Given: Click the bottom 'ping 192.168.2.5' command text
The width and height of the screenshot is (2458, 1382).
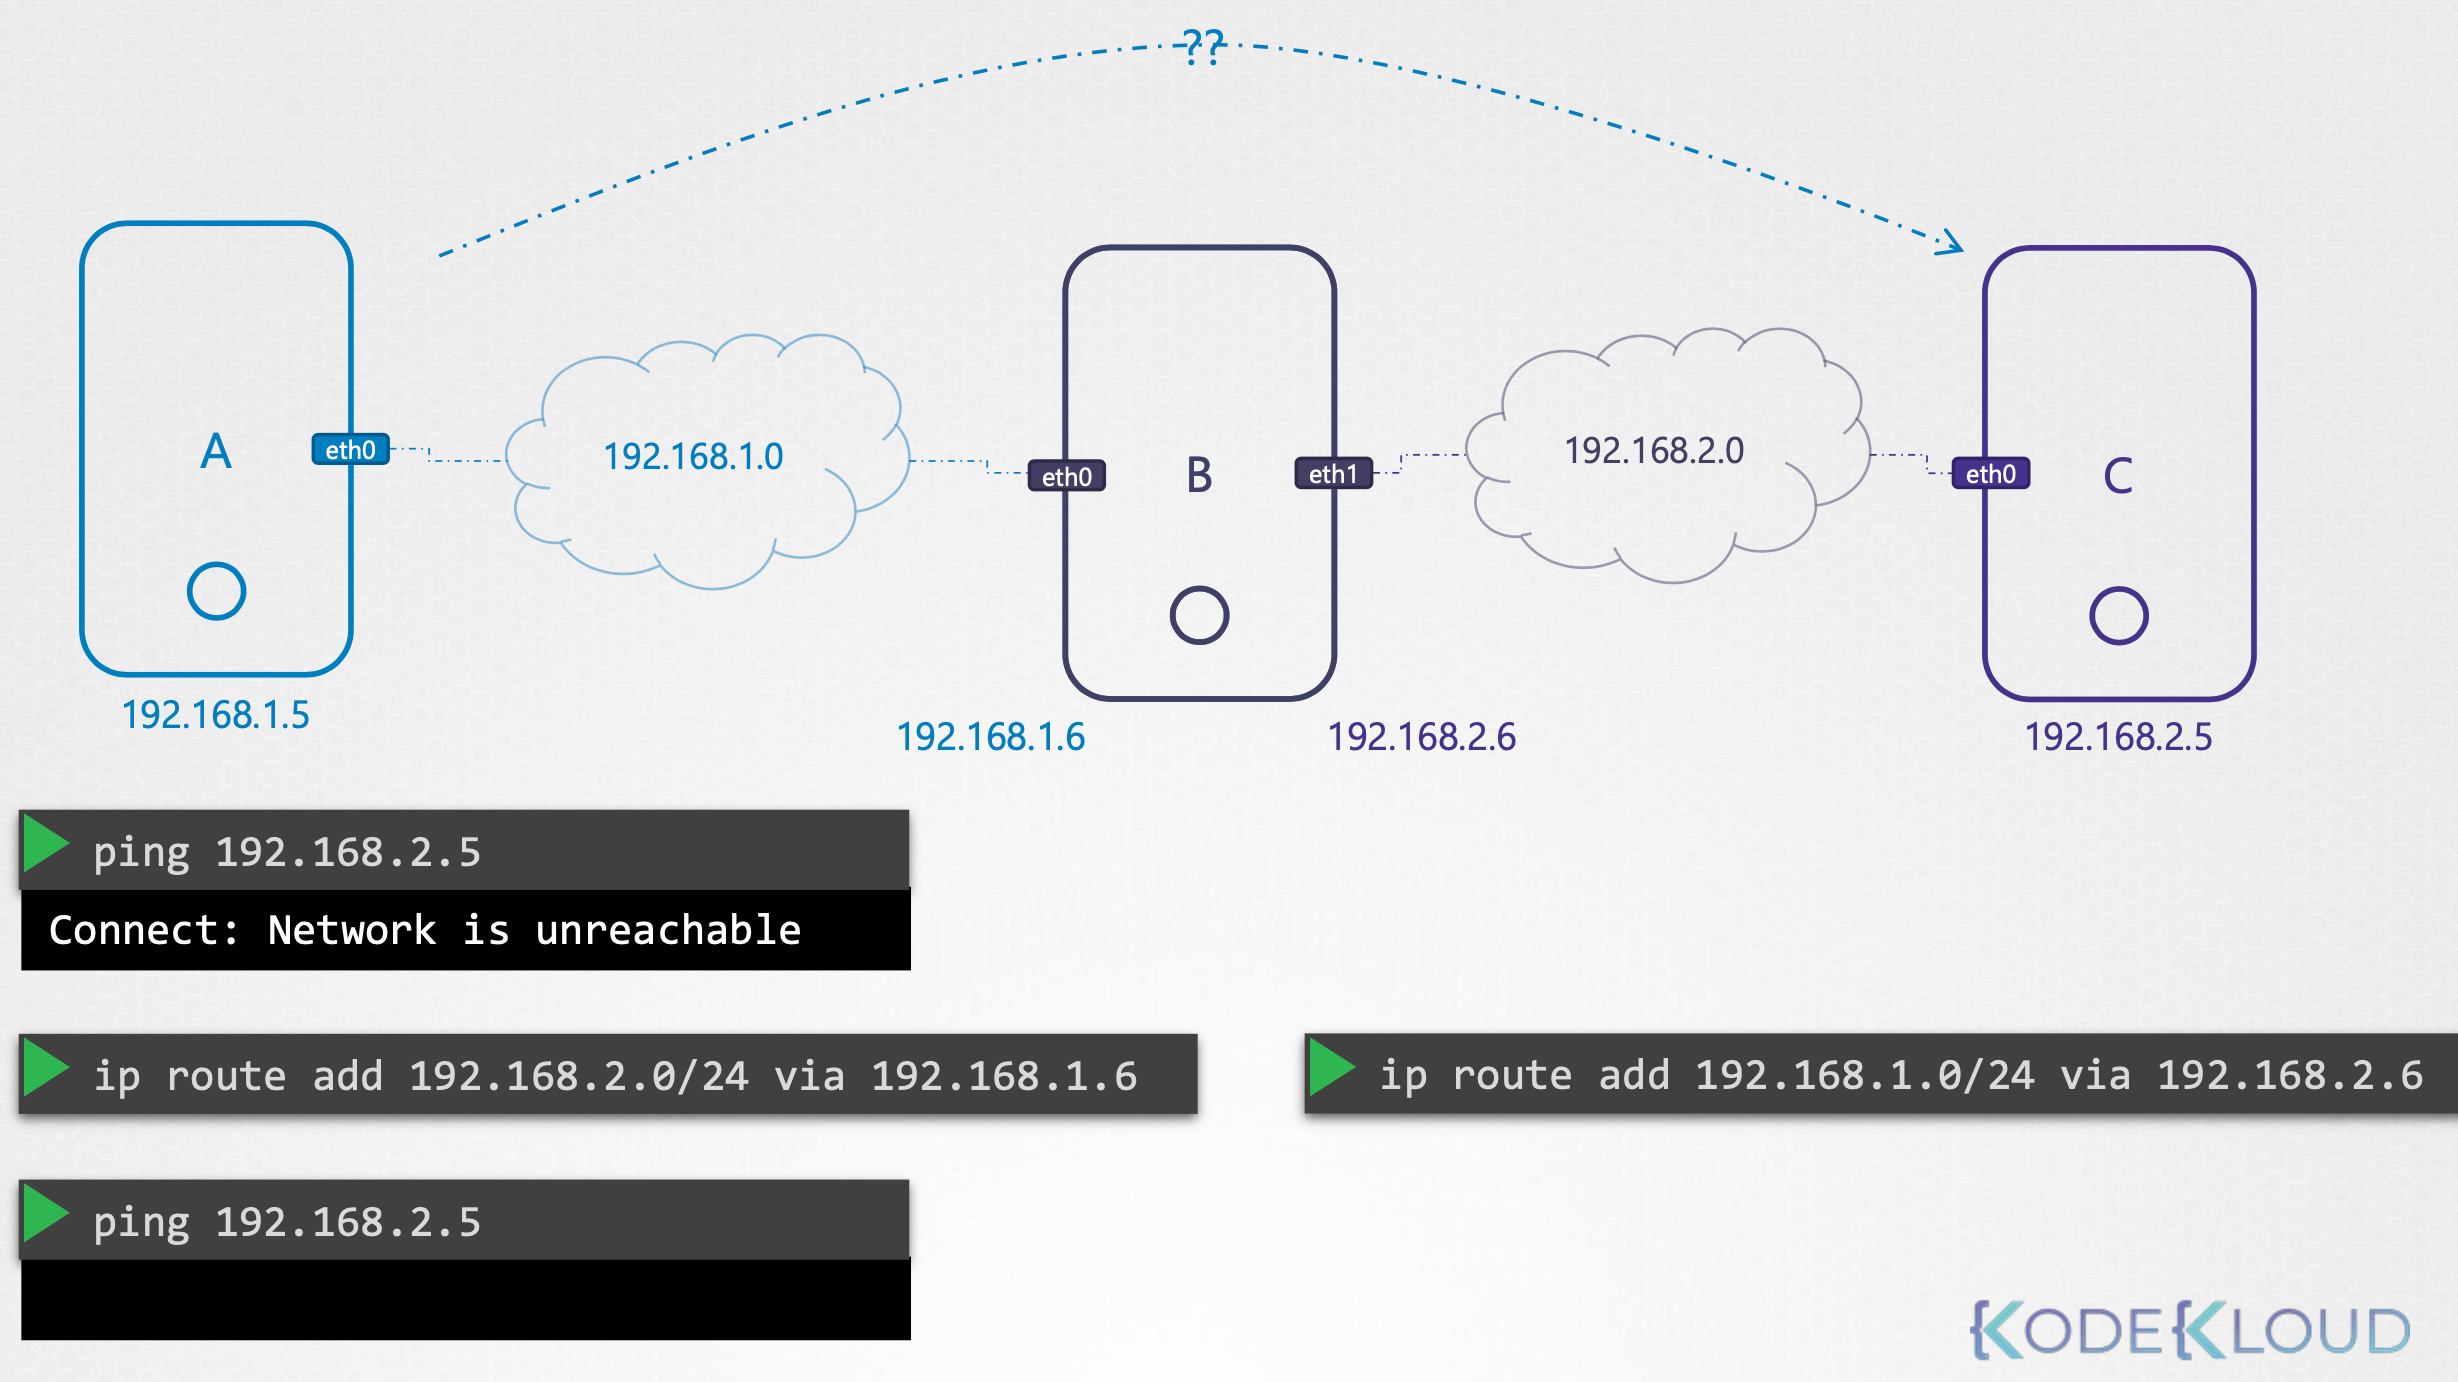Looking at the screenshot, I should pos(287,1223).
